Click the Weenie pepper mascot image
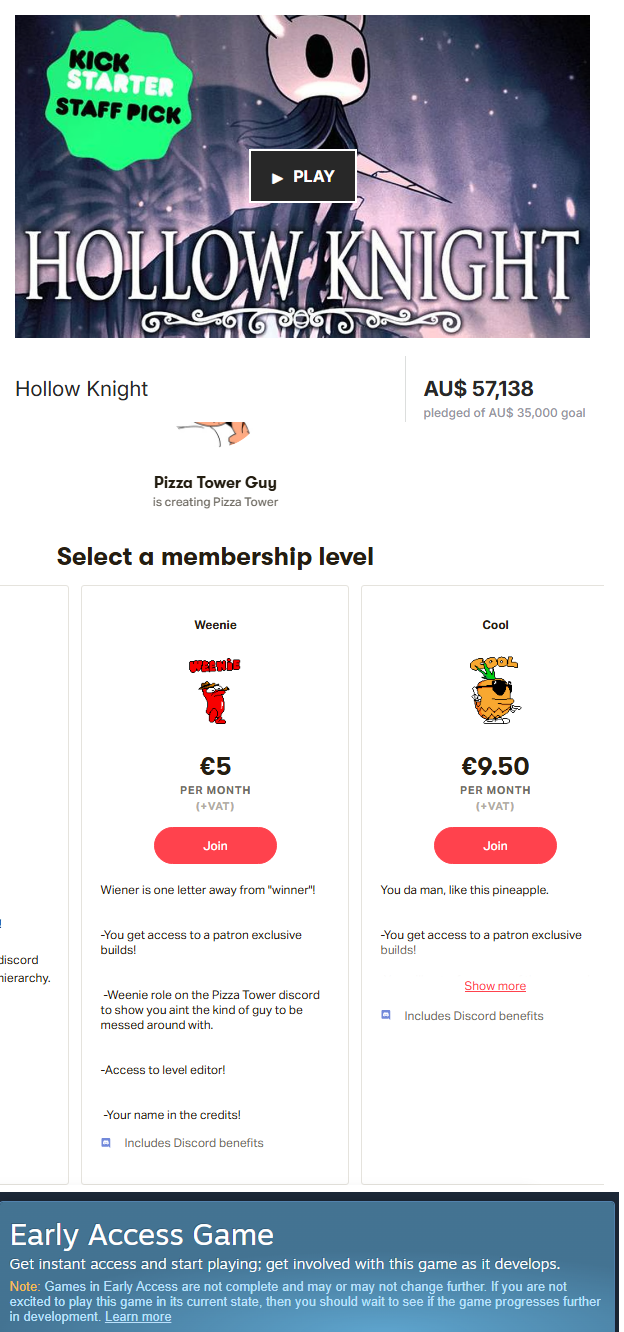The height and width of the screenshot is (1332, 624). pyautogui.click(x=215, y=690)
